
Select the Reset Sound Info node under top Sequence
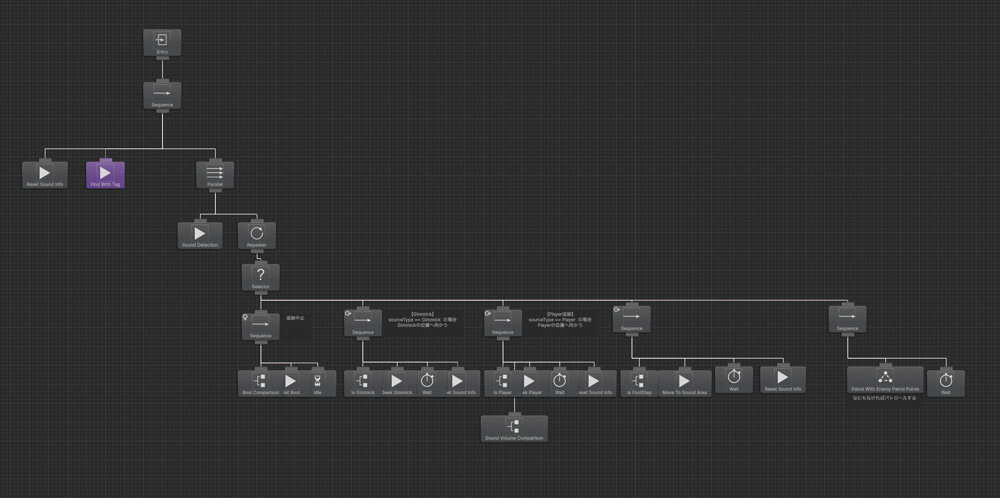pyautogui.click(x=44, y=174)
